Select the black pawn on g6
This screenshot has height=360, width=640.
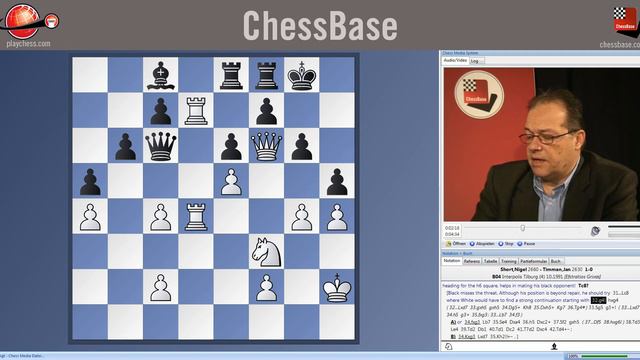pos(302,146)
